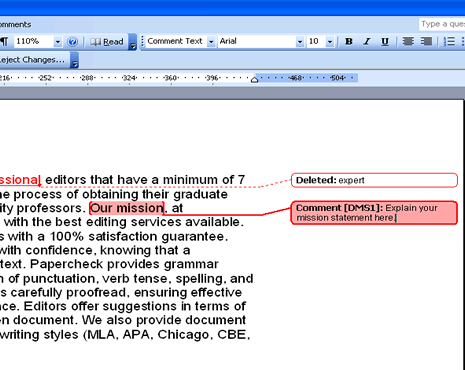Image resolution: width=465 pixels, height=370 pixels.
Task: Apply align right
Action: click(x=426, y=41)
